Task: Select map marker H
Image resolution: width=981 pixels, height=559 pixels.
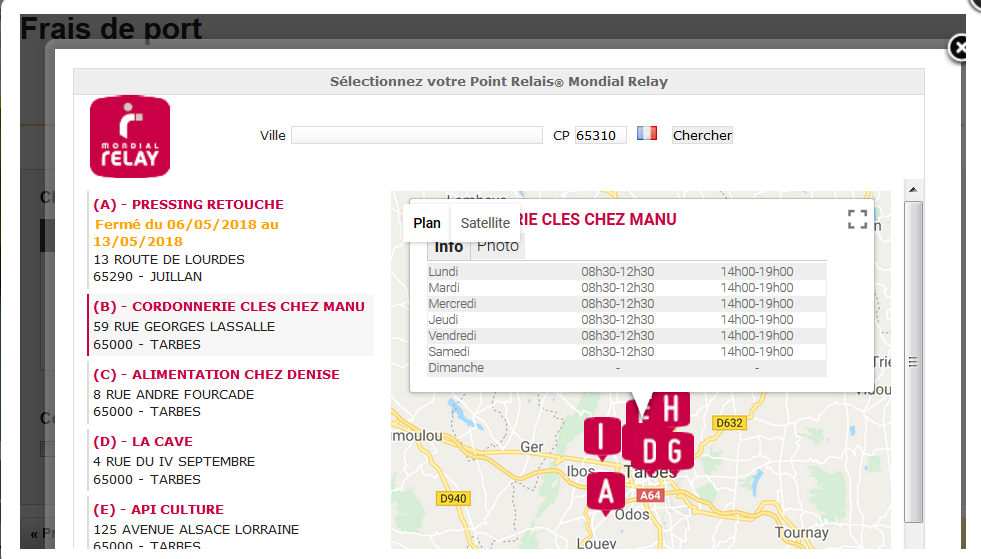Action: point(671,409)
